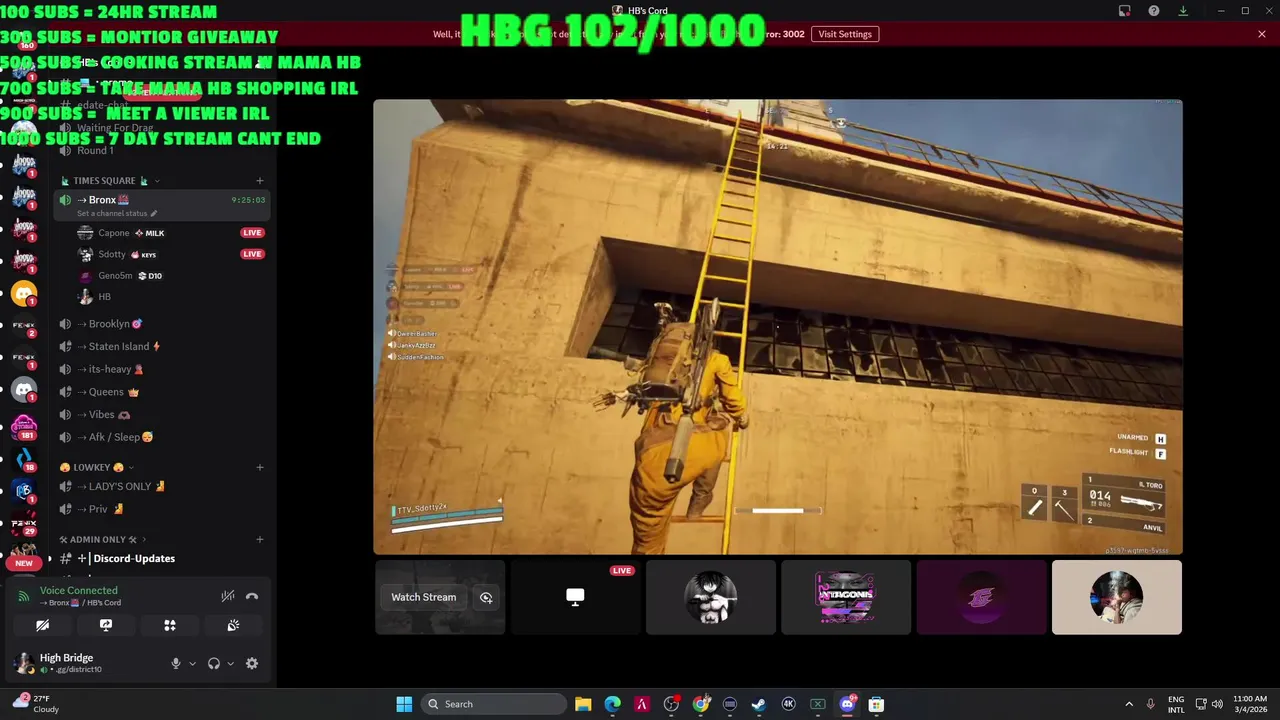The width and height of the screenshot is (1280, 720).
Task: Dismiss the red error banner
Action: (x=1262, y=34)
